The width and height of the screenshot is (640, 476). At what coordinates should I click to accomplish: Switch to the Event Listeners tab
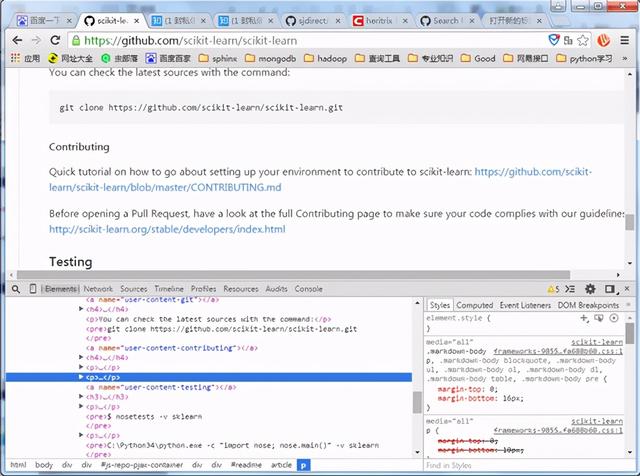coord(525,305)
